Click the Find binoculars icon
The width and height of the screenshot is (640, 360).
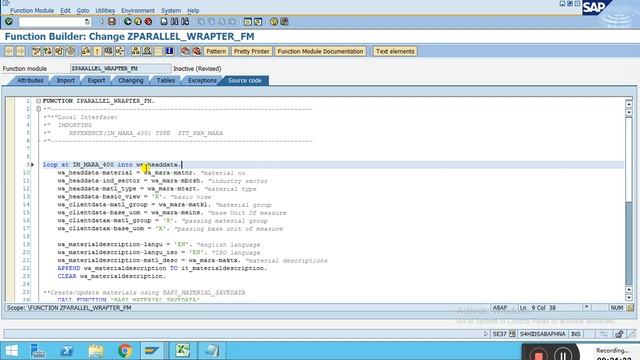click(x=174, y=21)
